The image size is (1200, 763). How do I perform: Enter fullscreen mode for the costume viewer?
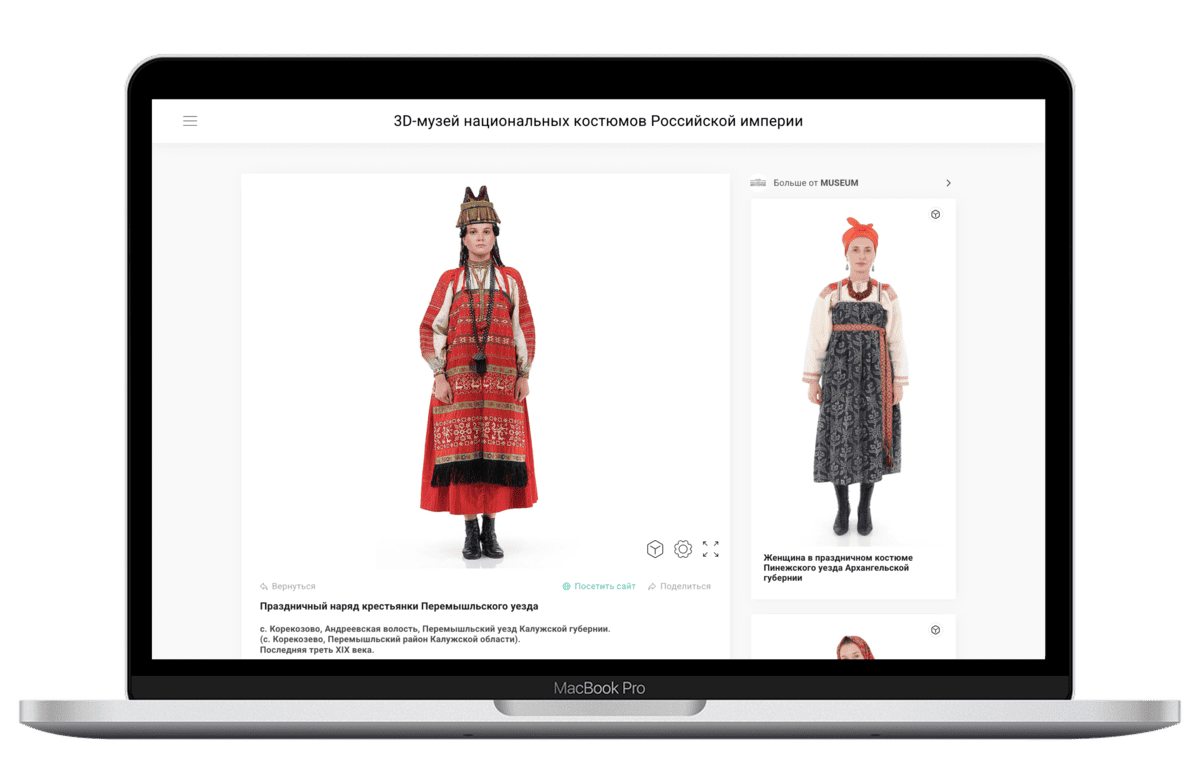[711, 549]
